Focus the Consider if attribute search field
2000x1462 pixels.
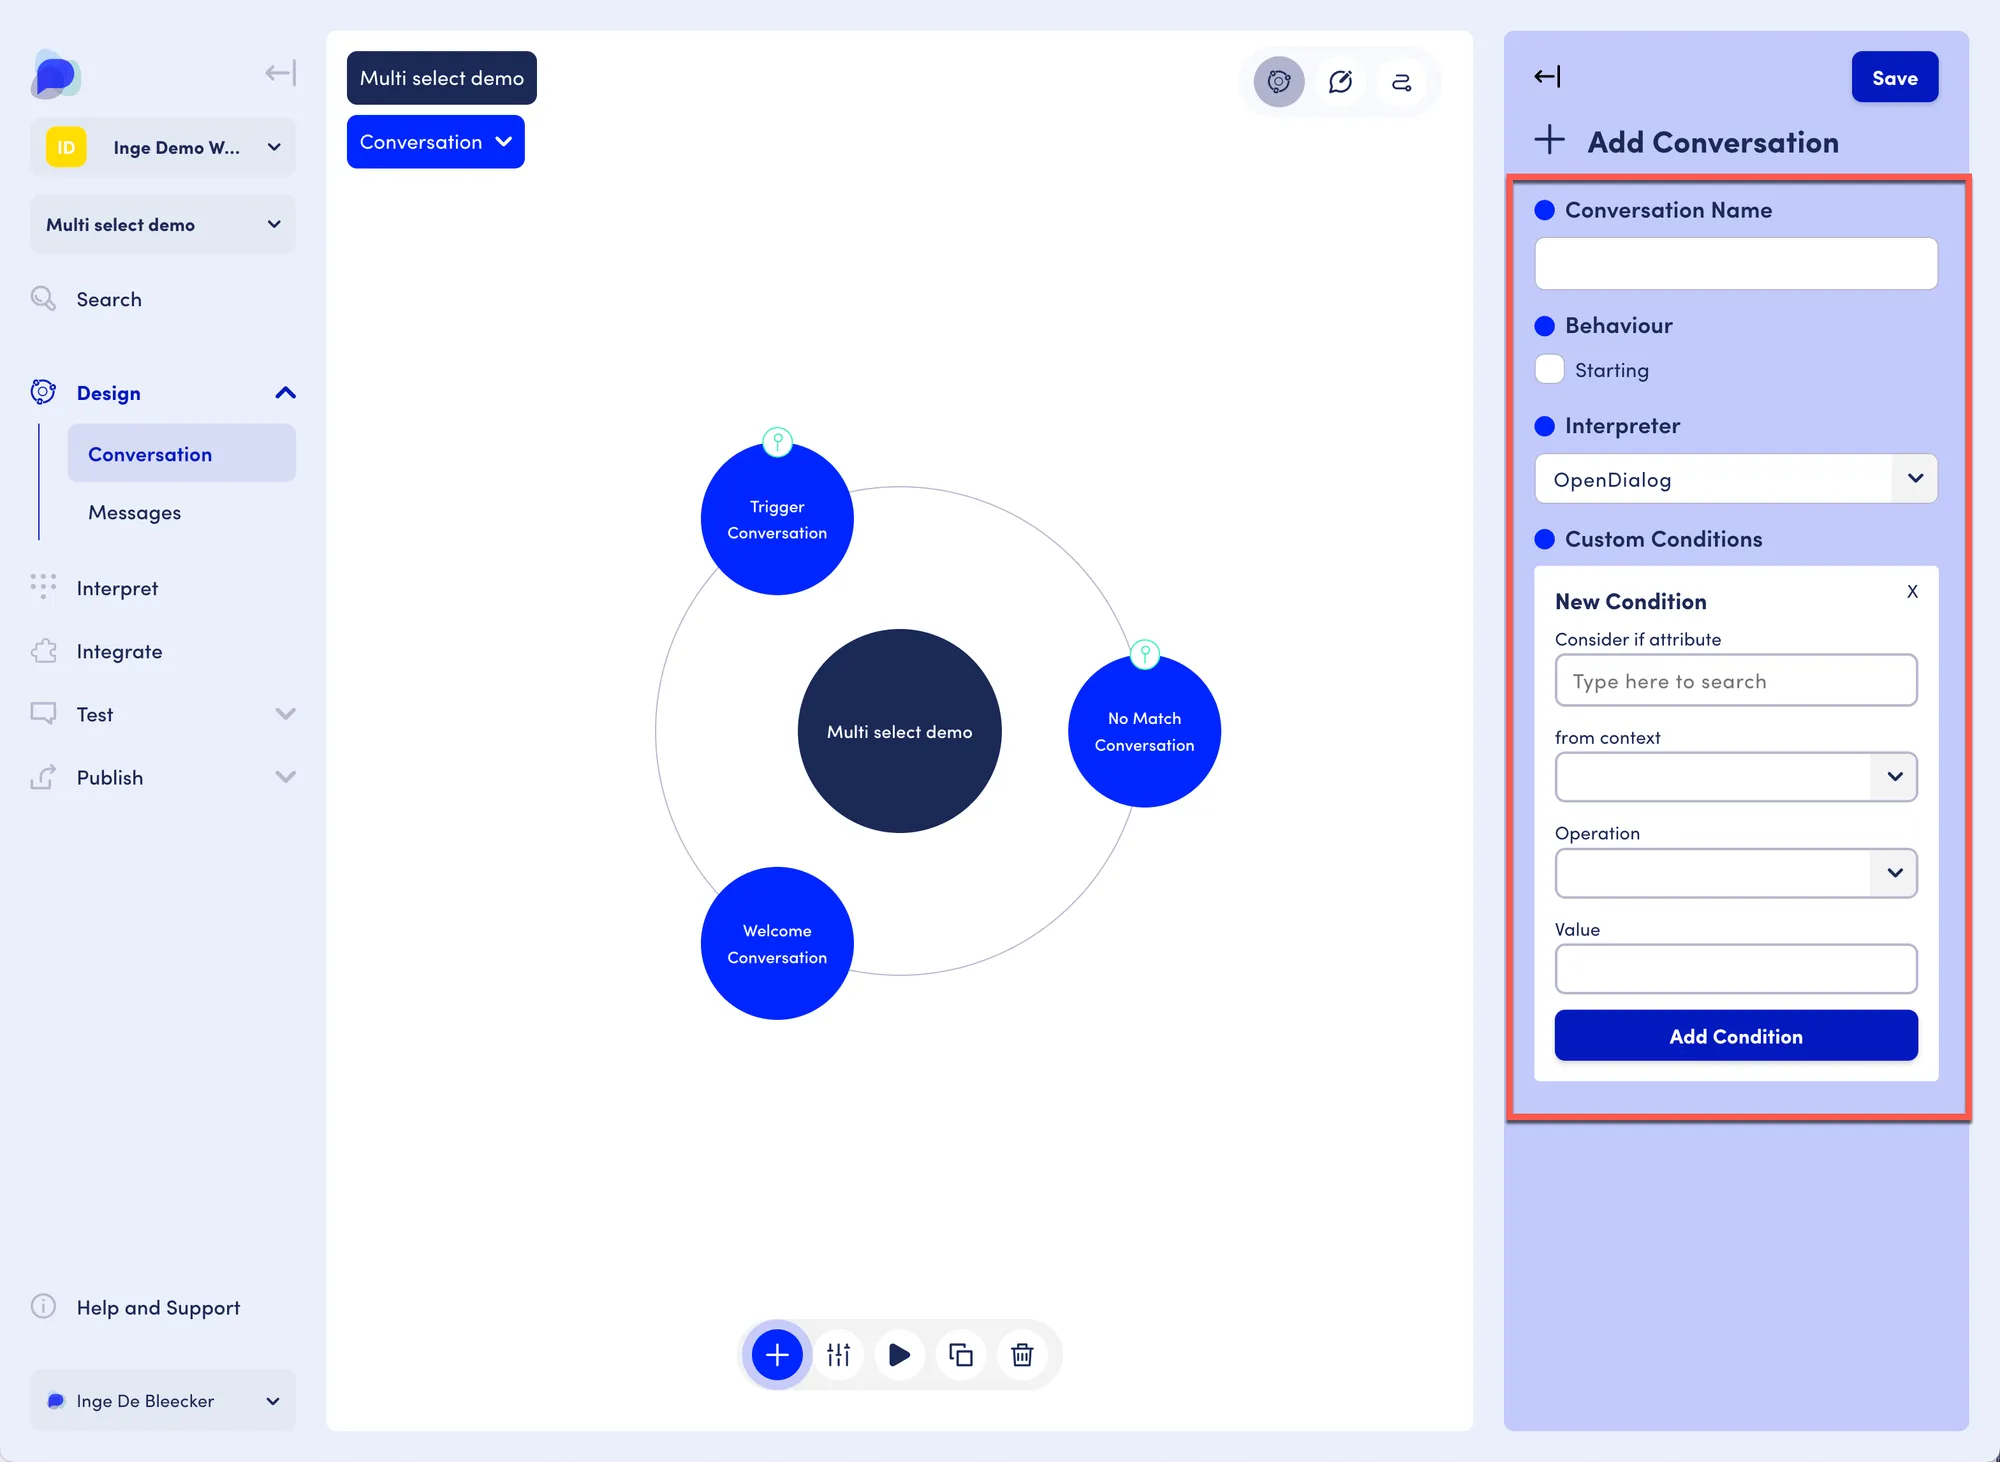1736,681
